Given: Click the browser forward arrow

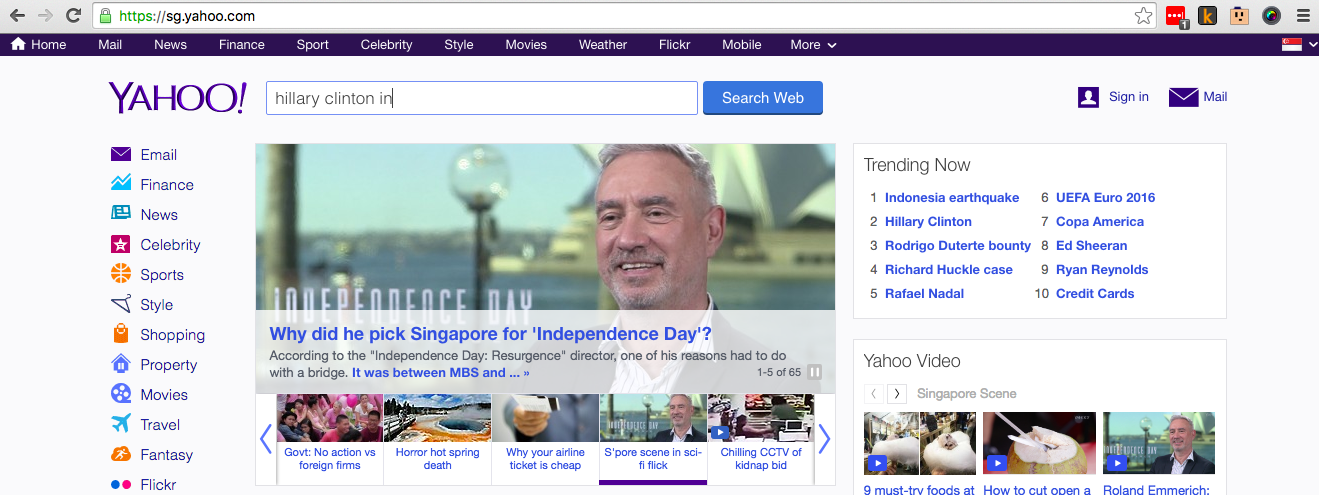Looking at the screenshot, I should [x=45, y=16].
